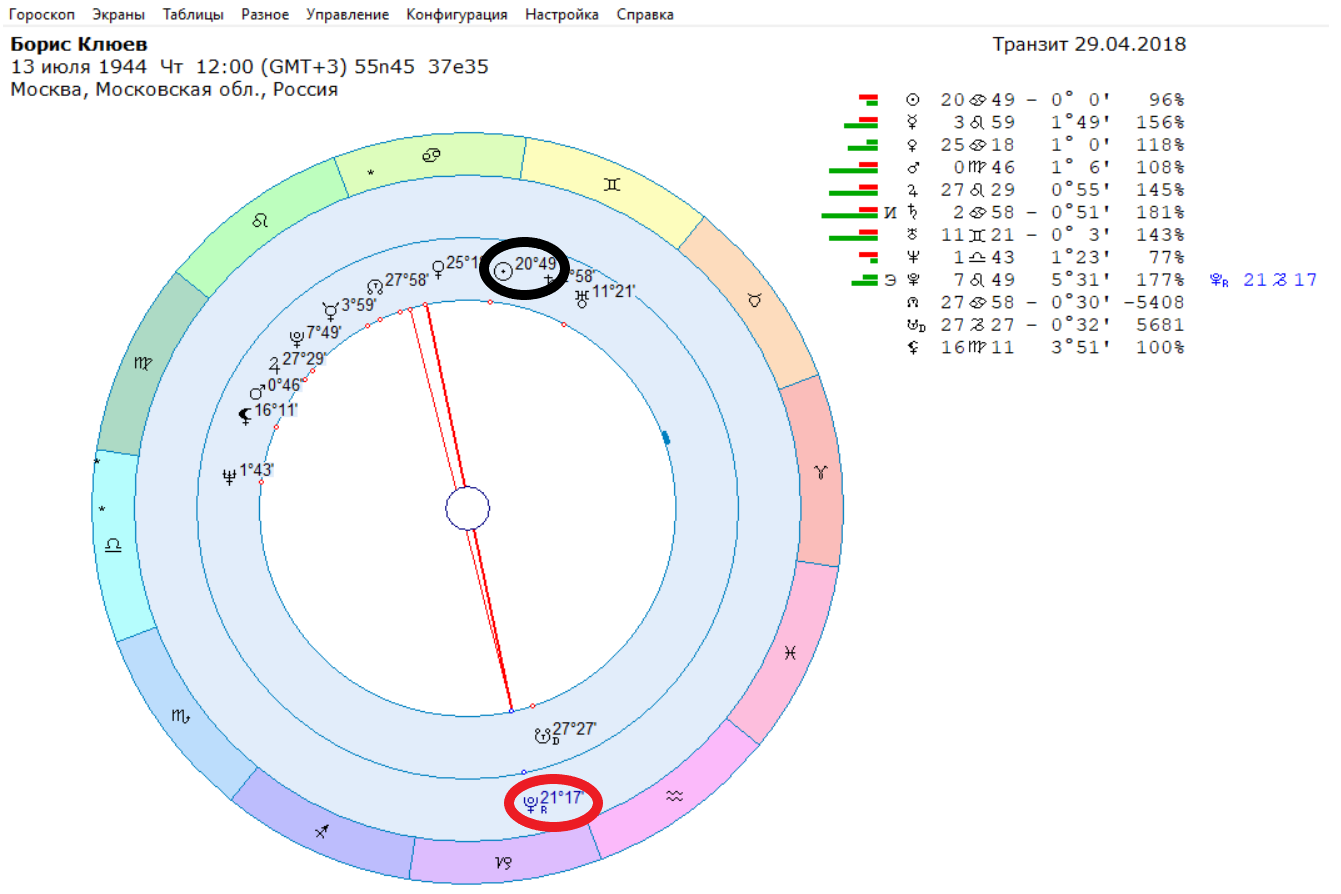Select the Pisces sign on the zodiac ring
The width and height of the screenshot is (1341, 894).
[x=790, y=652]
